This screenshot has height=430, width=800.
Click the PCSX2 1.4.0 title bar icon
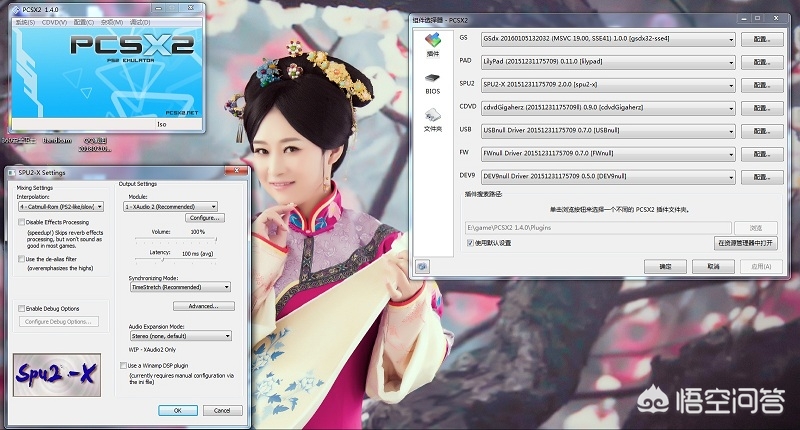tap(16, 9)
